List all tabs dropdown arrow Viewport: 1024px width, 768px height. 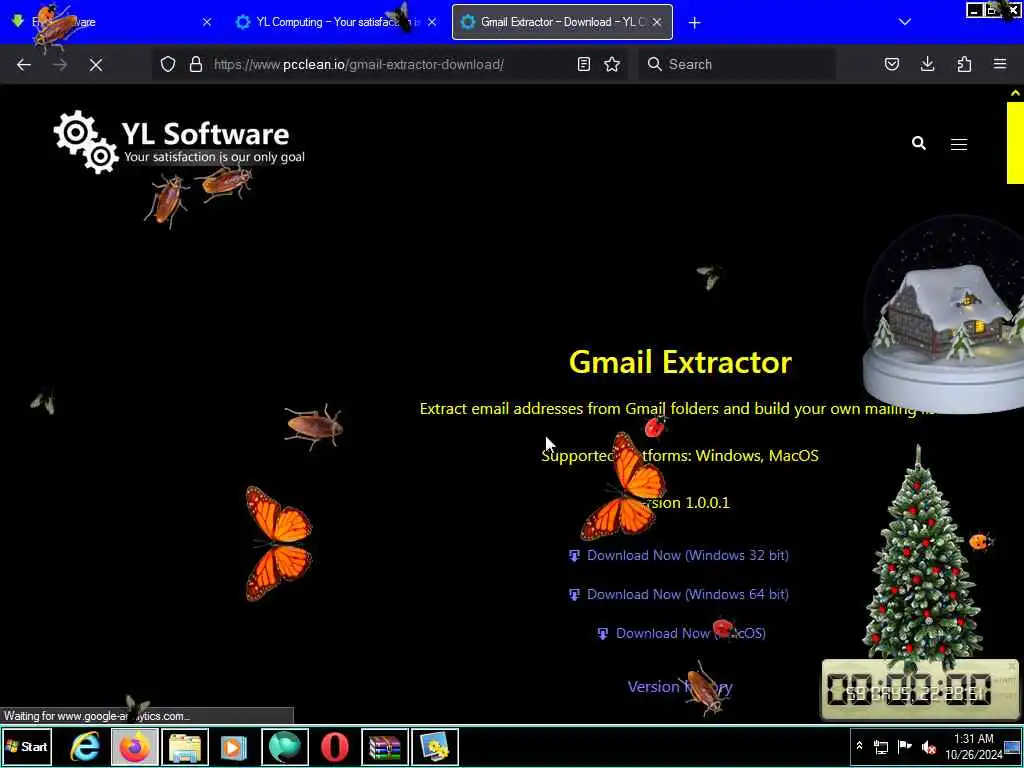(904, 22)
